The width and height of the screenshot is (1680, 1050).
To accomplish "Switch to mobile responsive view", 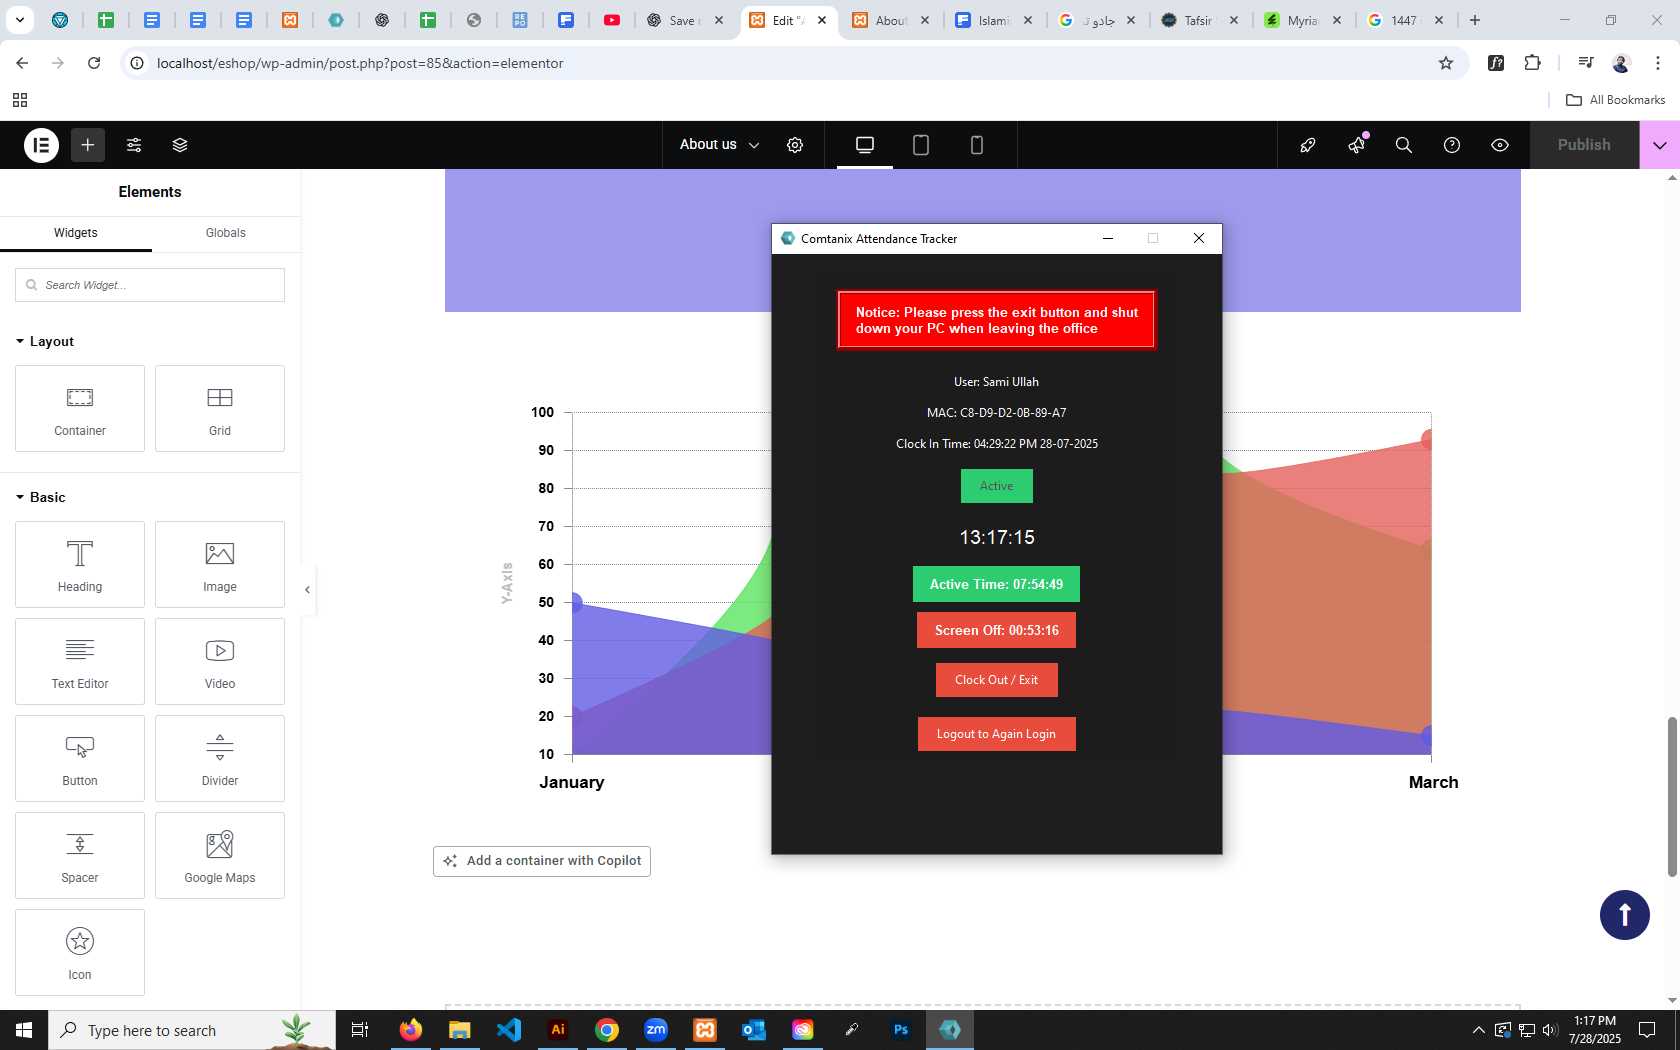I will (977, 145).
